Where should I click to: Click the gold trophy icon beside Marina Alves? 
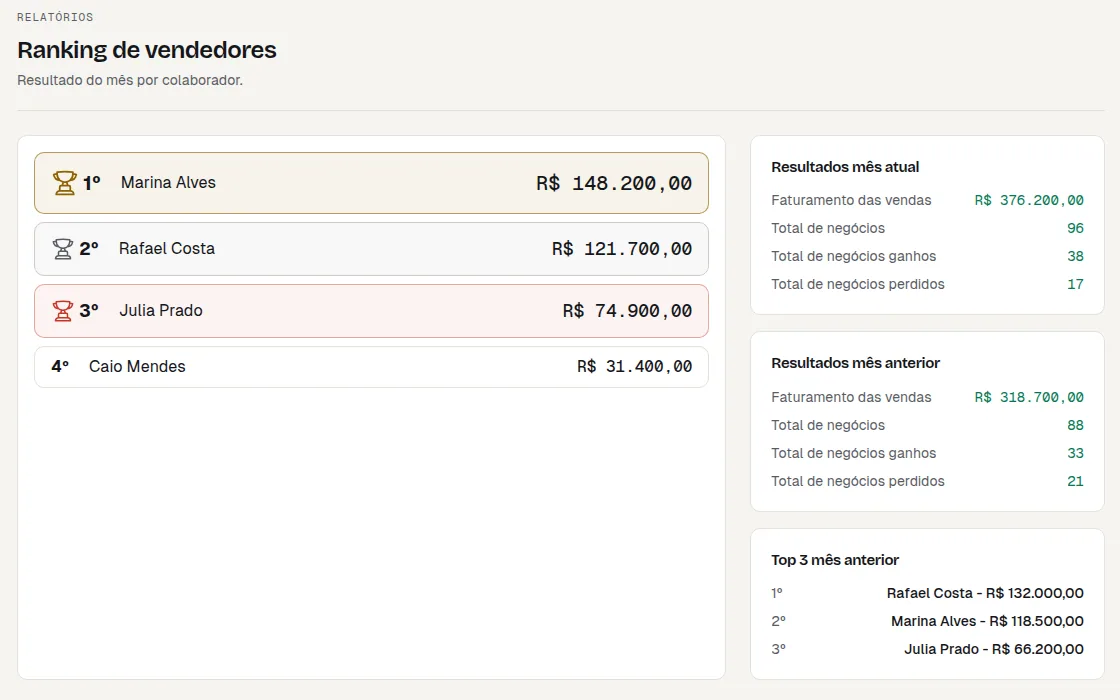coord(64,183)
